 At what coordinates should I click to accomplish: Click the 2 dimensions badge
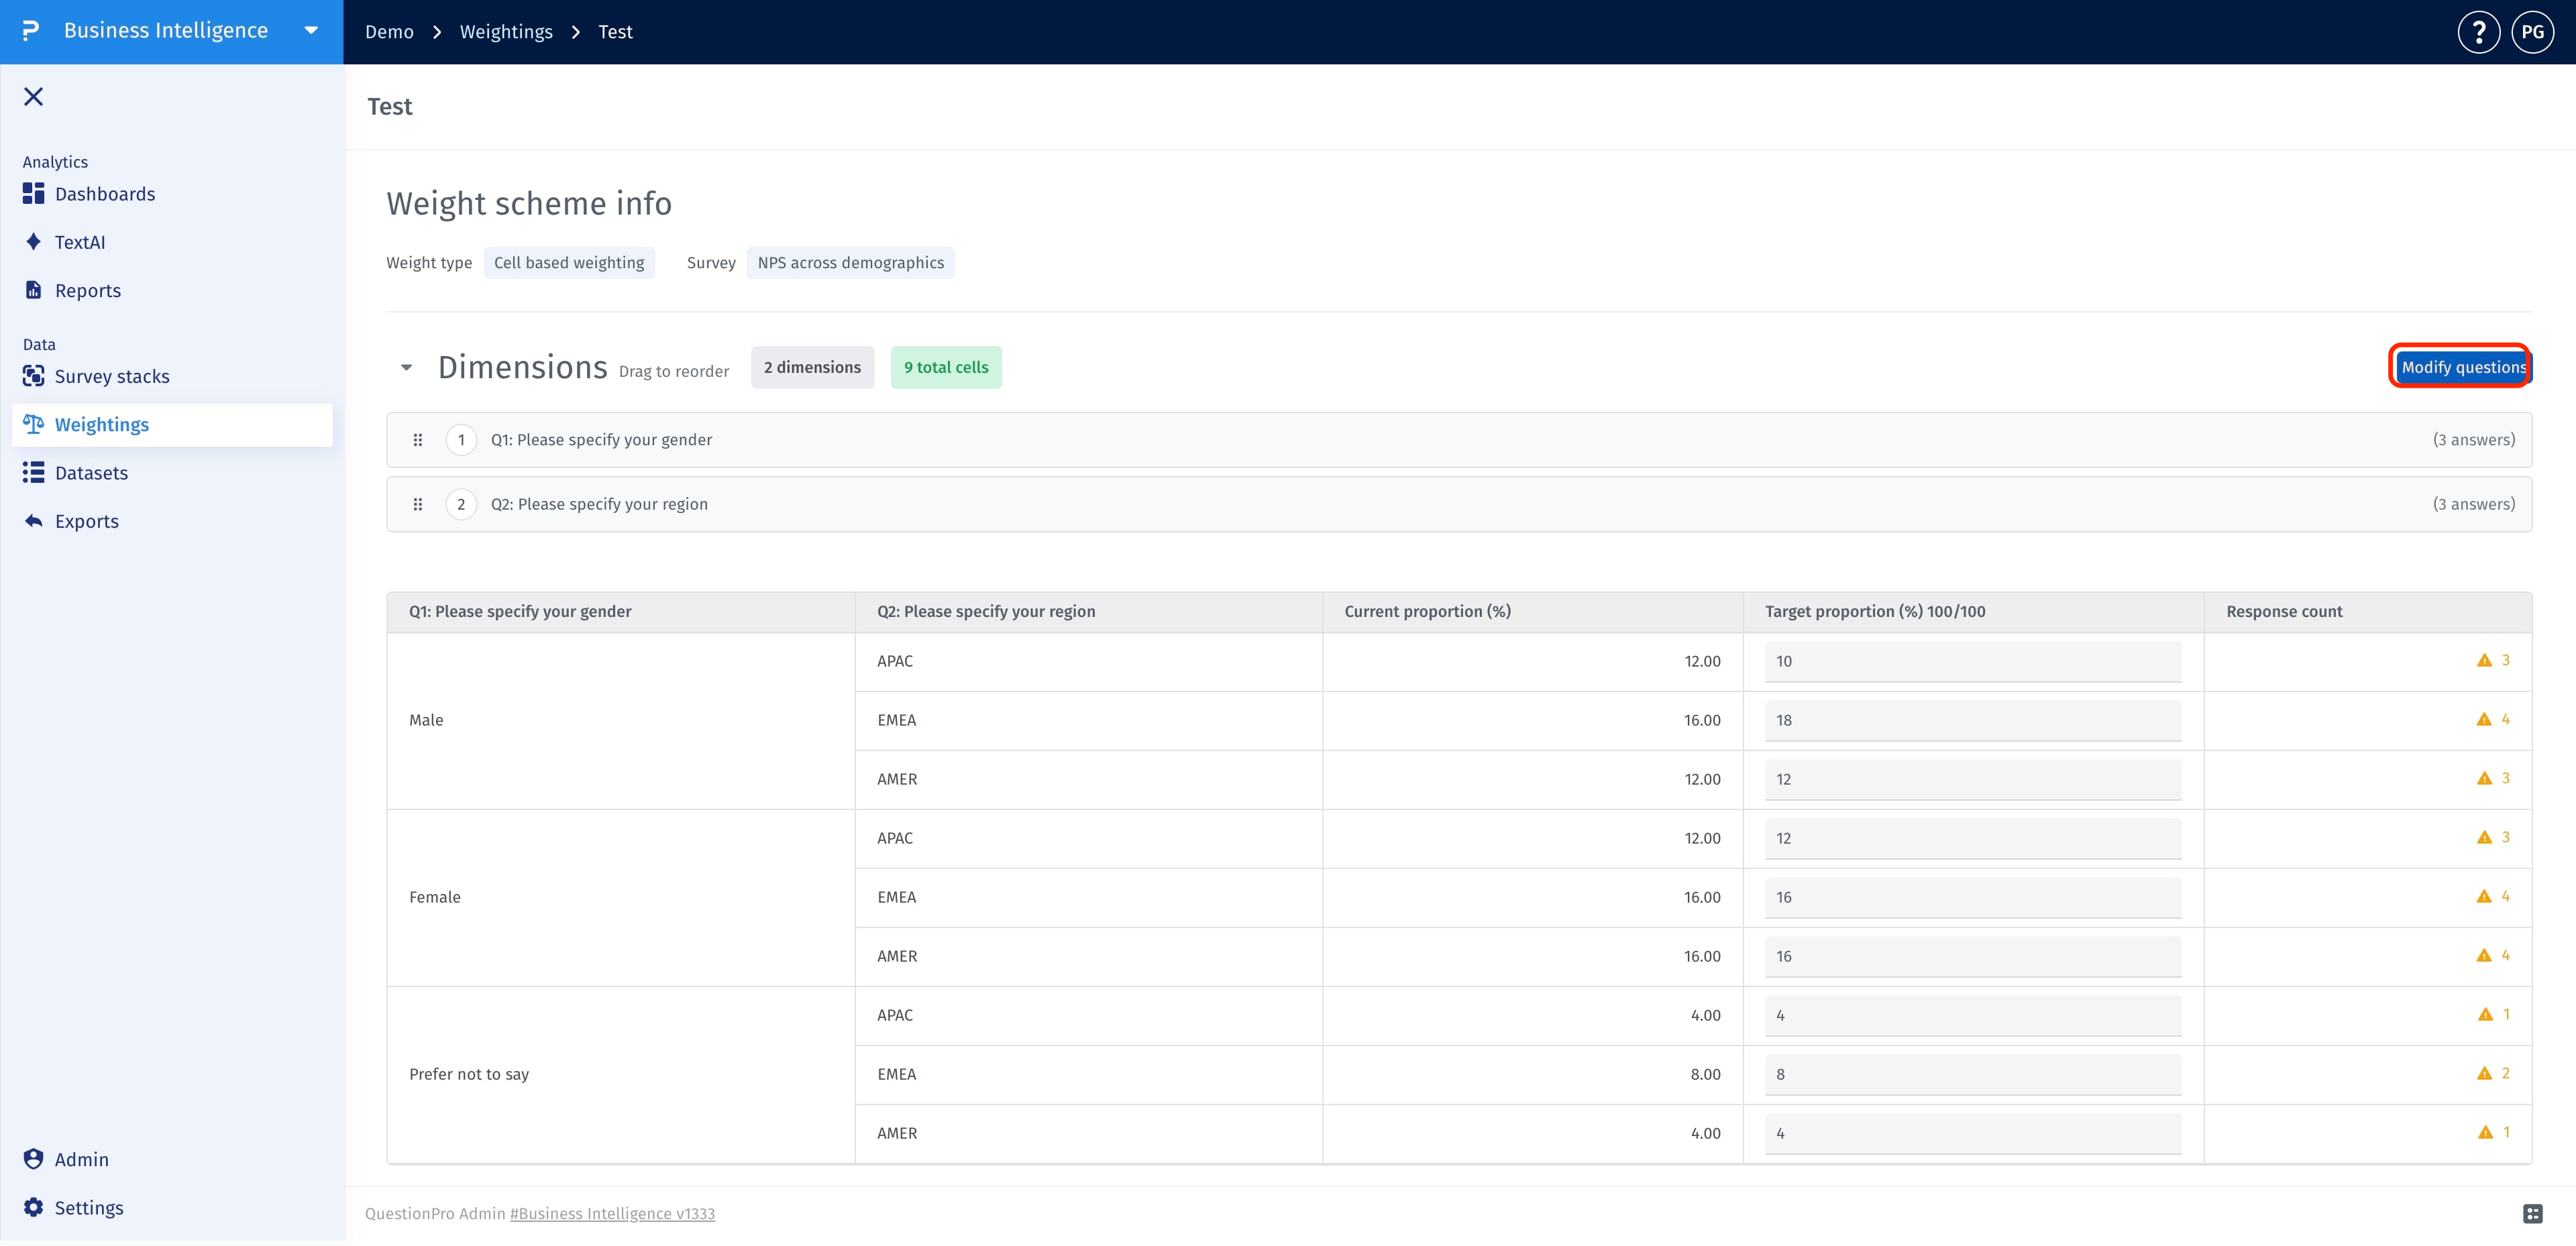click(812, 368)
